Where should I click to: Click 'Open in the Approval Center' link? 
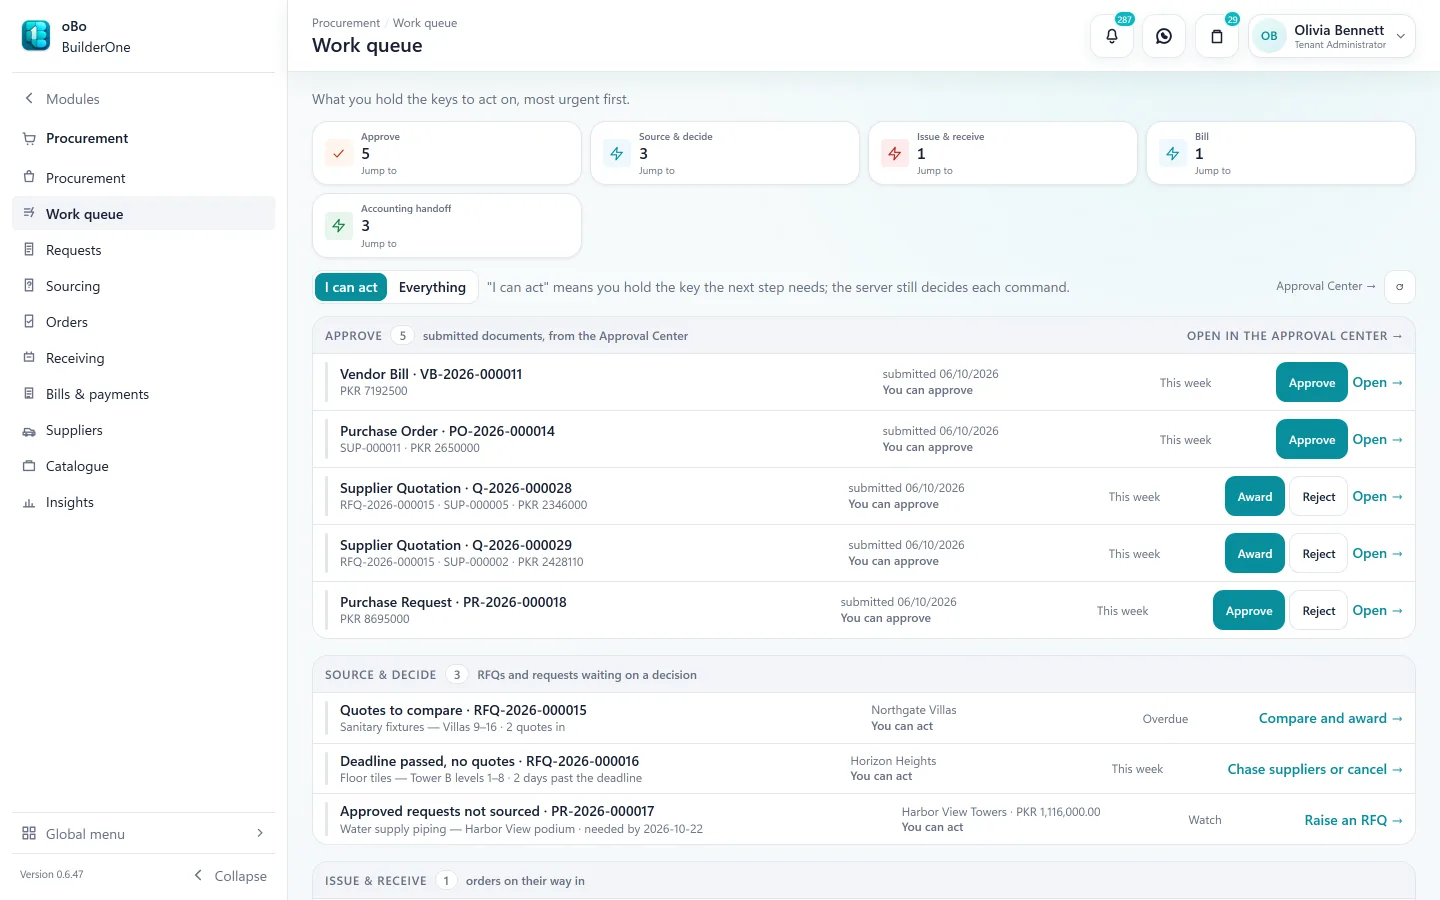click(x=1295, y=336)
